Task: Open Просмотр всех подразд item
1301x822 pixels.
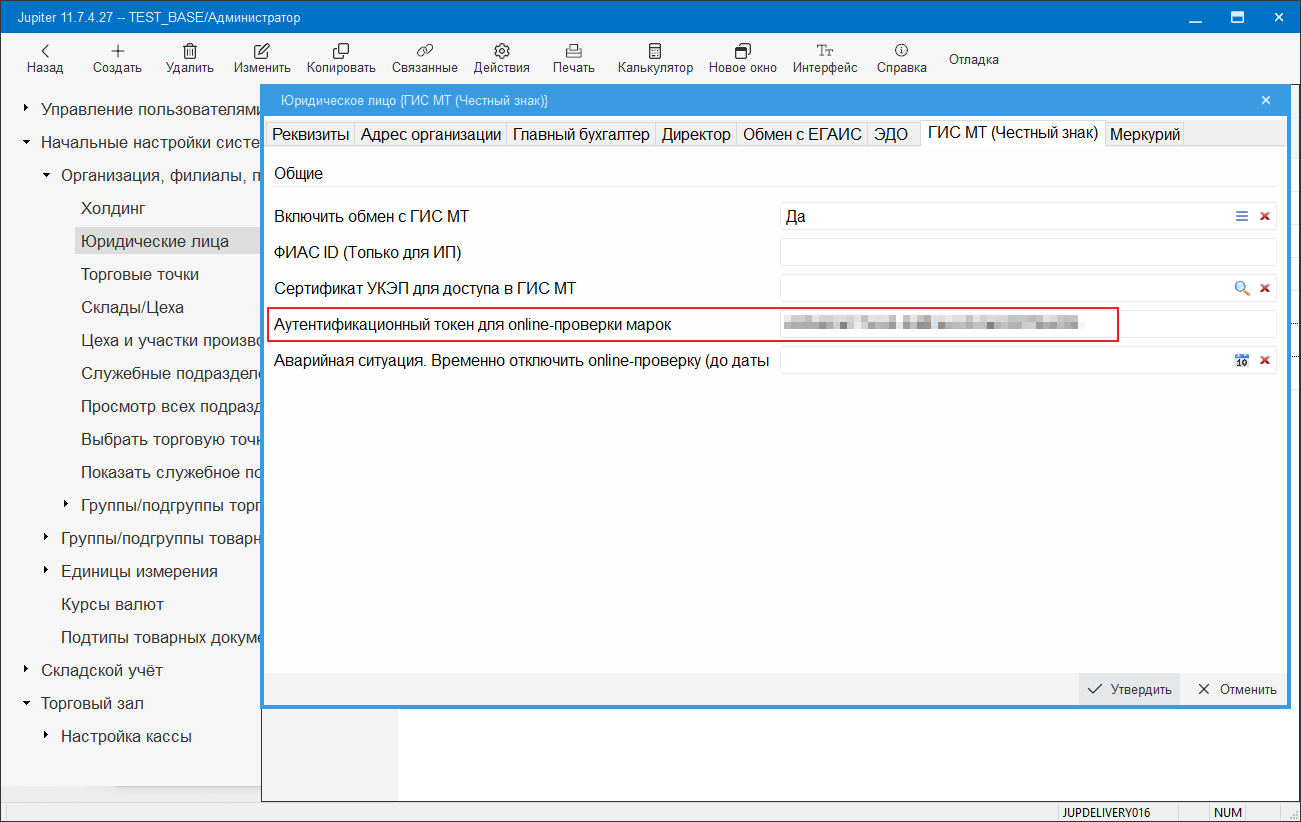Action: coord(170,406)
